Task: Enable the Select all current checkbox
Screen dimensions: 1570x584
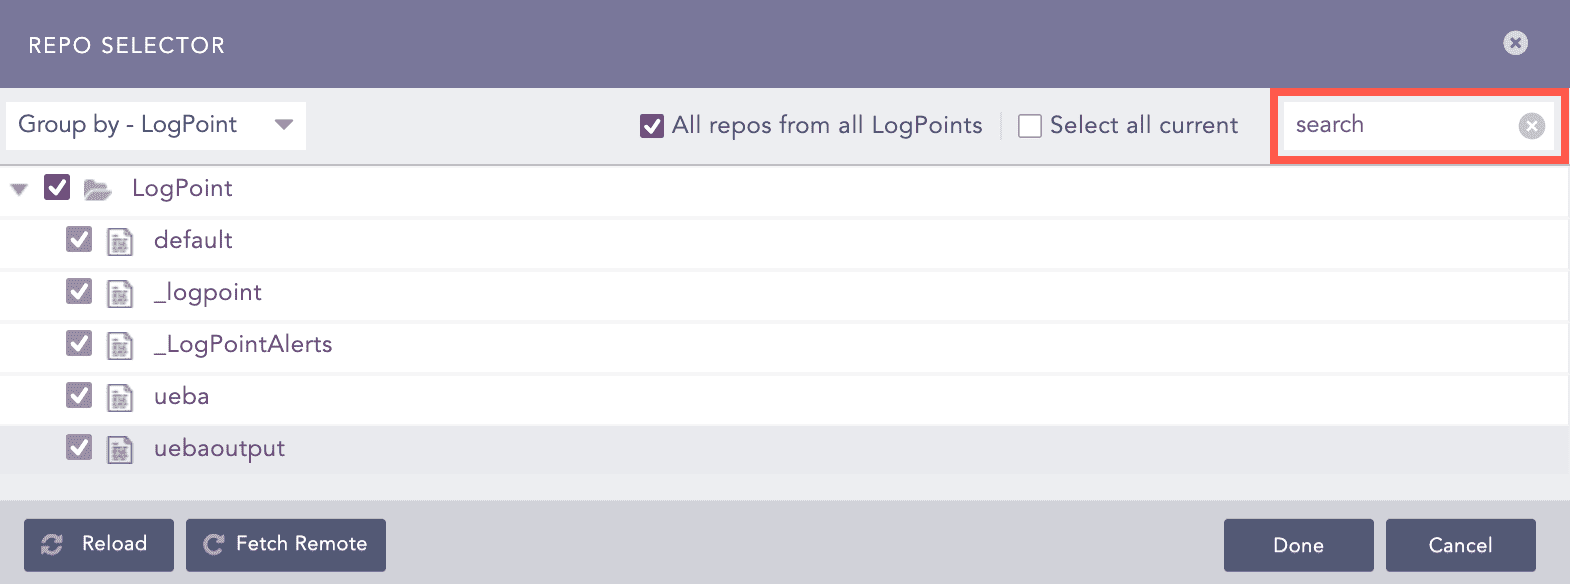Action: (x=1029, y=125)
